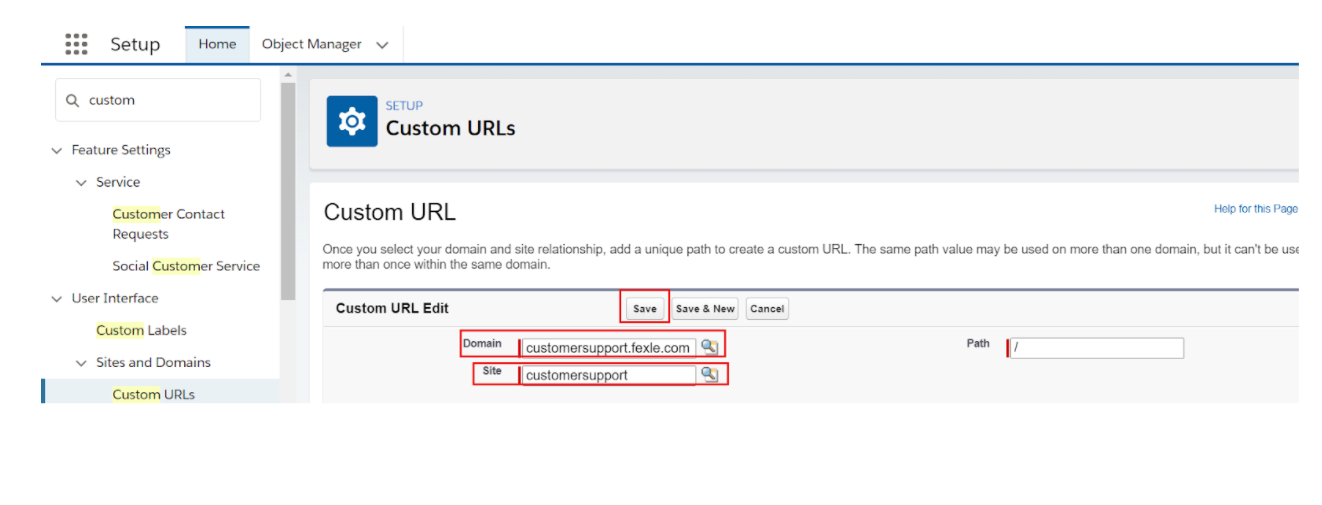1322x505 pixels.
Task: Expand the Object Manager dropdown chevron
Action: click(382, 45)
